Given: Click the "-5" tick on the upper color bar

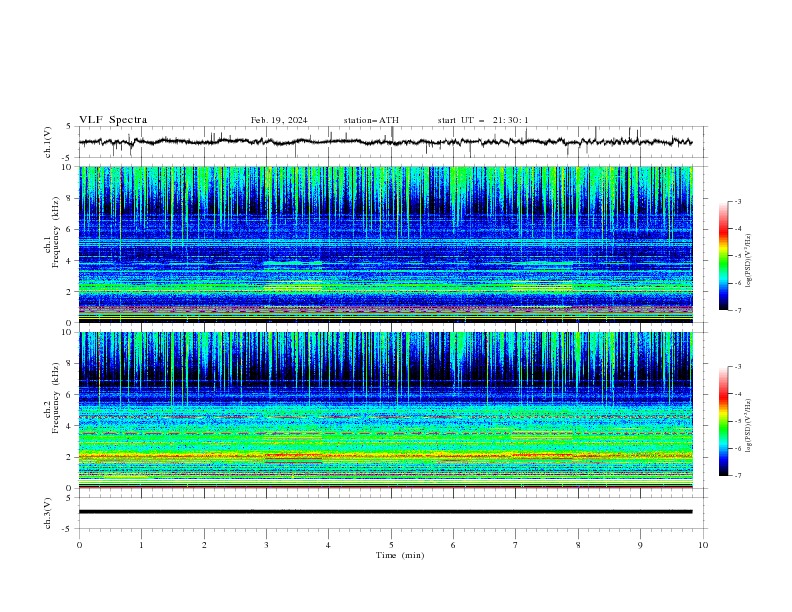Looking at the screenshot, I should click(x=737, y=256).
